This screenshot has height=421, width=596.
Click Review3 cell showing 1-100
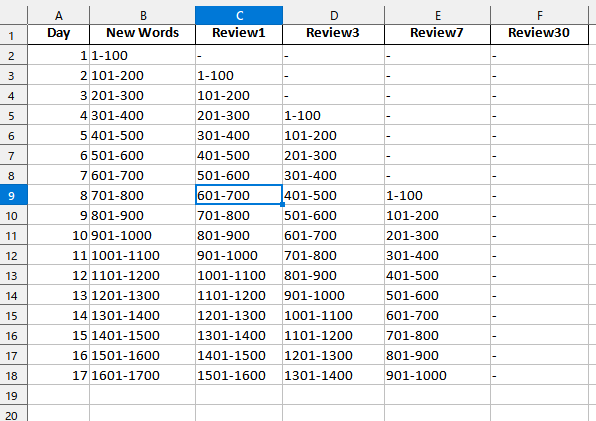[x=333, y=115]
